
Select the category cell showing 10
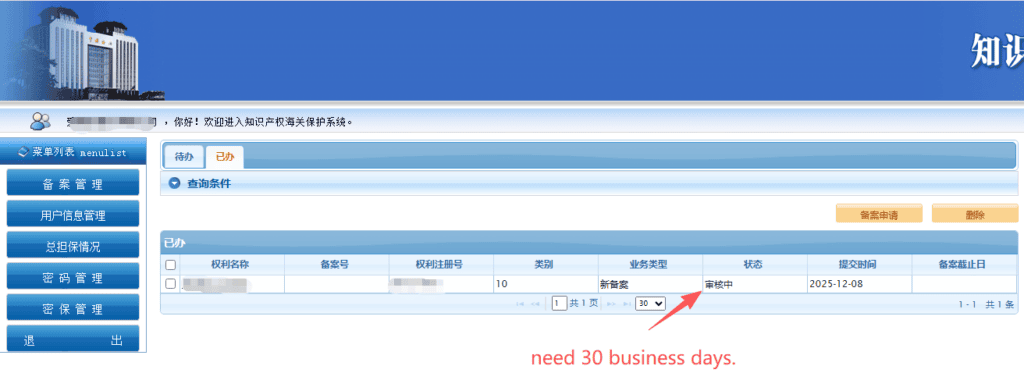click(546, 284)
